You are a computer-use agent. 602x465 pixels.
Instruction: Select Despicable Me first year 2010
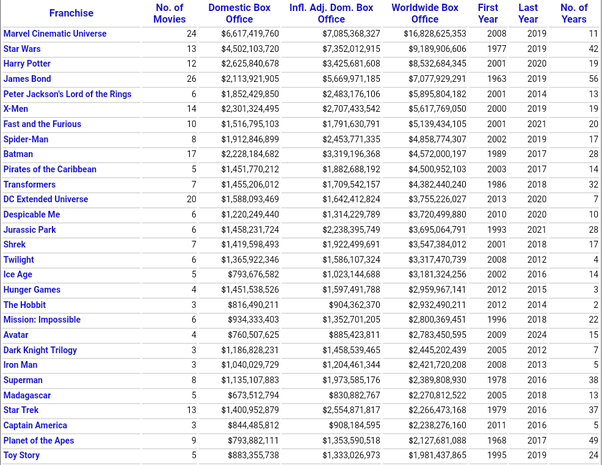(x=497, y=215)
